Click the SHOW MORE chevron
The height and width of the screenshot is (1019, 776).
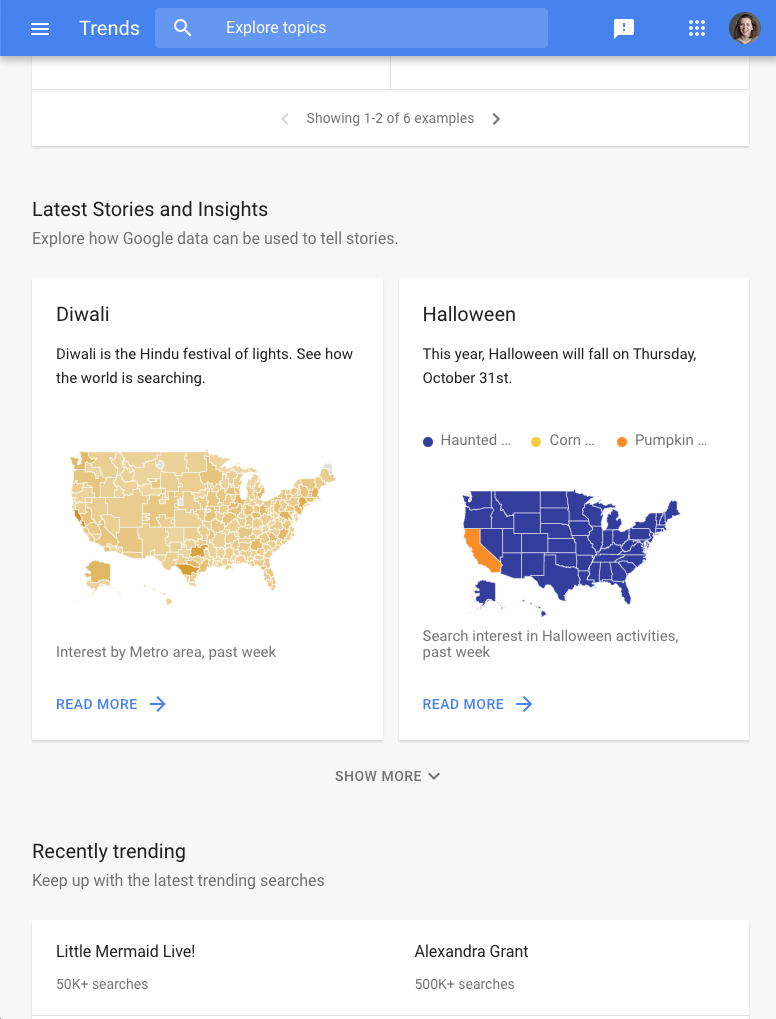point(434,776)
